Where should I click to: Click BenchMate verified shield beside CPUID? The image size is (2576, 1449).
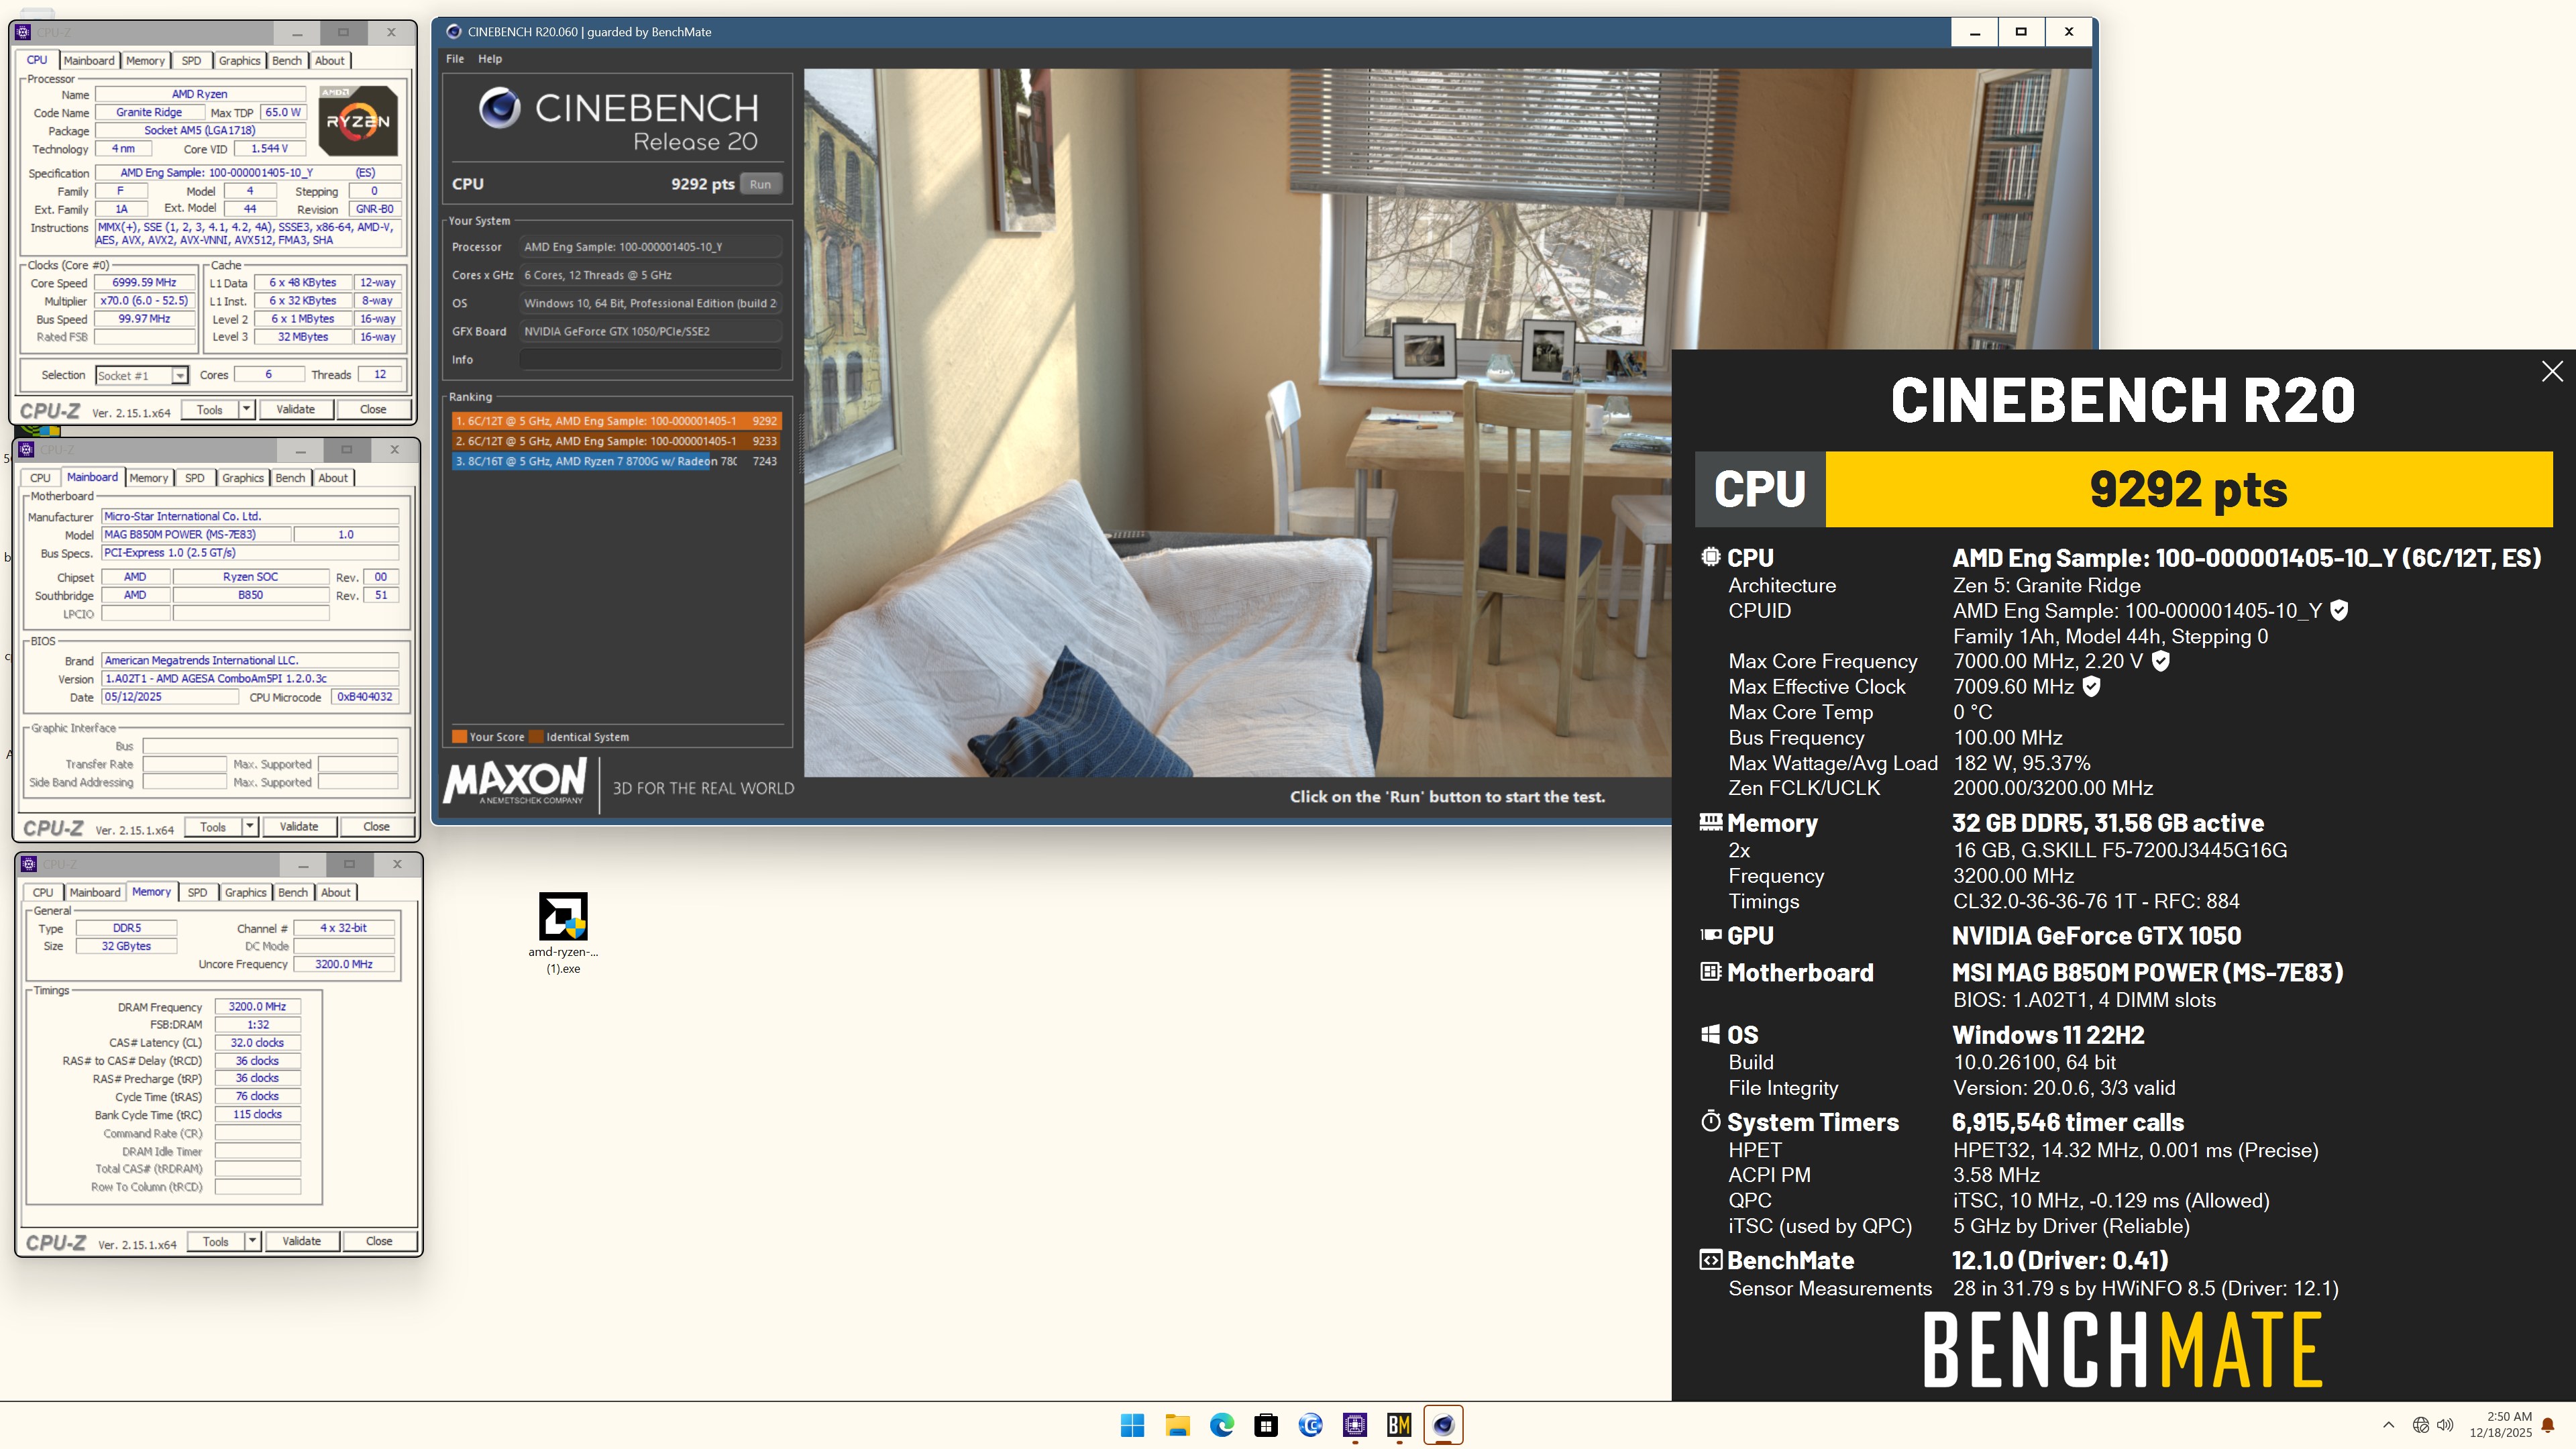(2339, 610)
